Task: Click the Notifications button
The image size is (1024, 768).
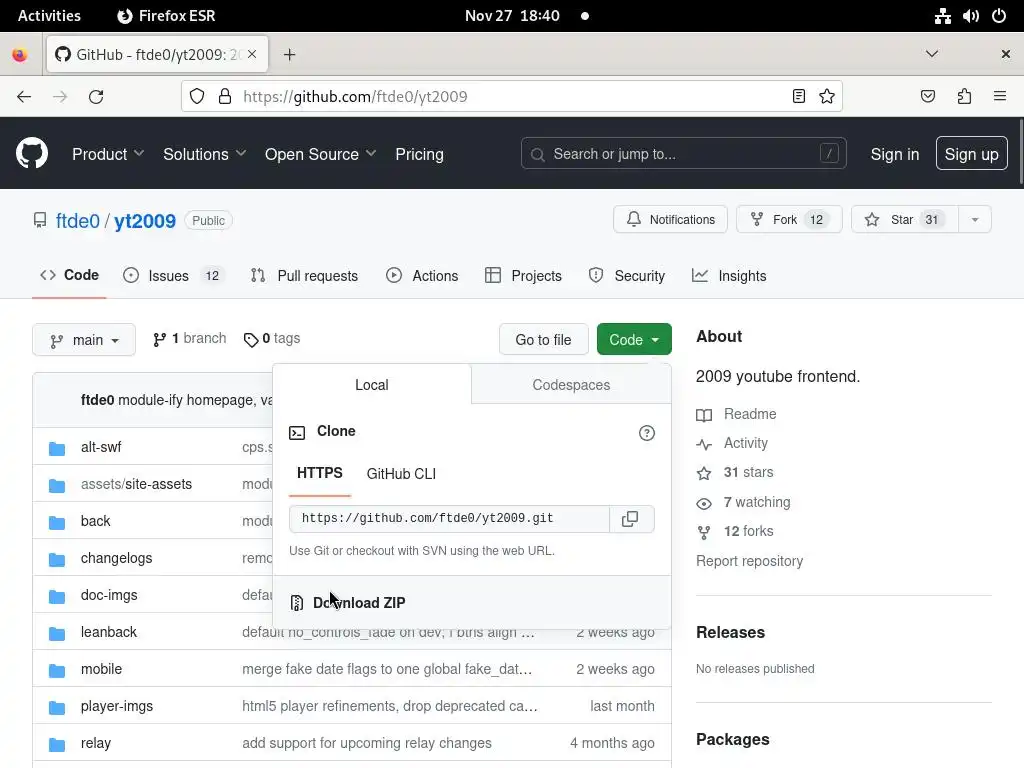Action: pos(670,219)
